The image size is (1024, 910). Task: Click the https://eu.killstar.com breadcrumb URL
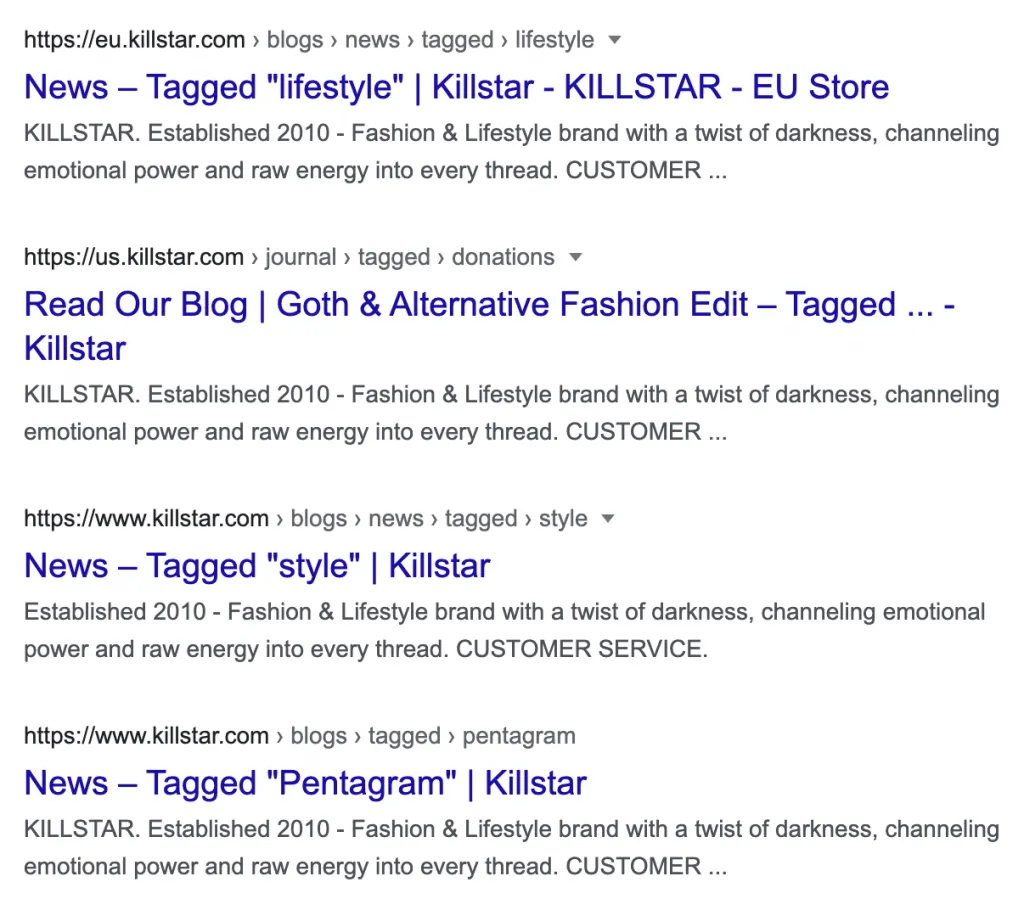coord(134,40)
